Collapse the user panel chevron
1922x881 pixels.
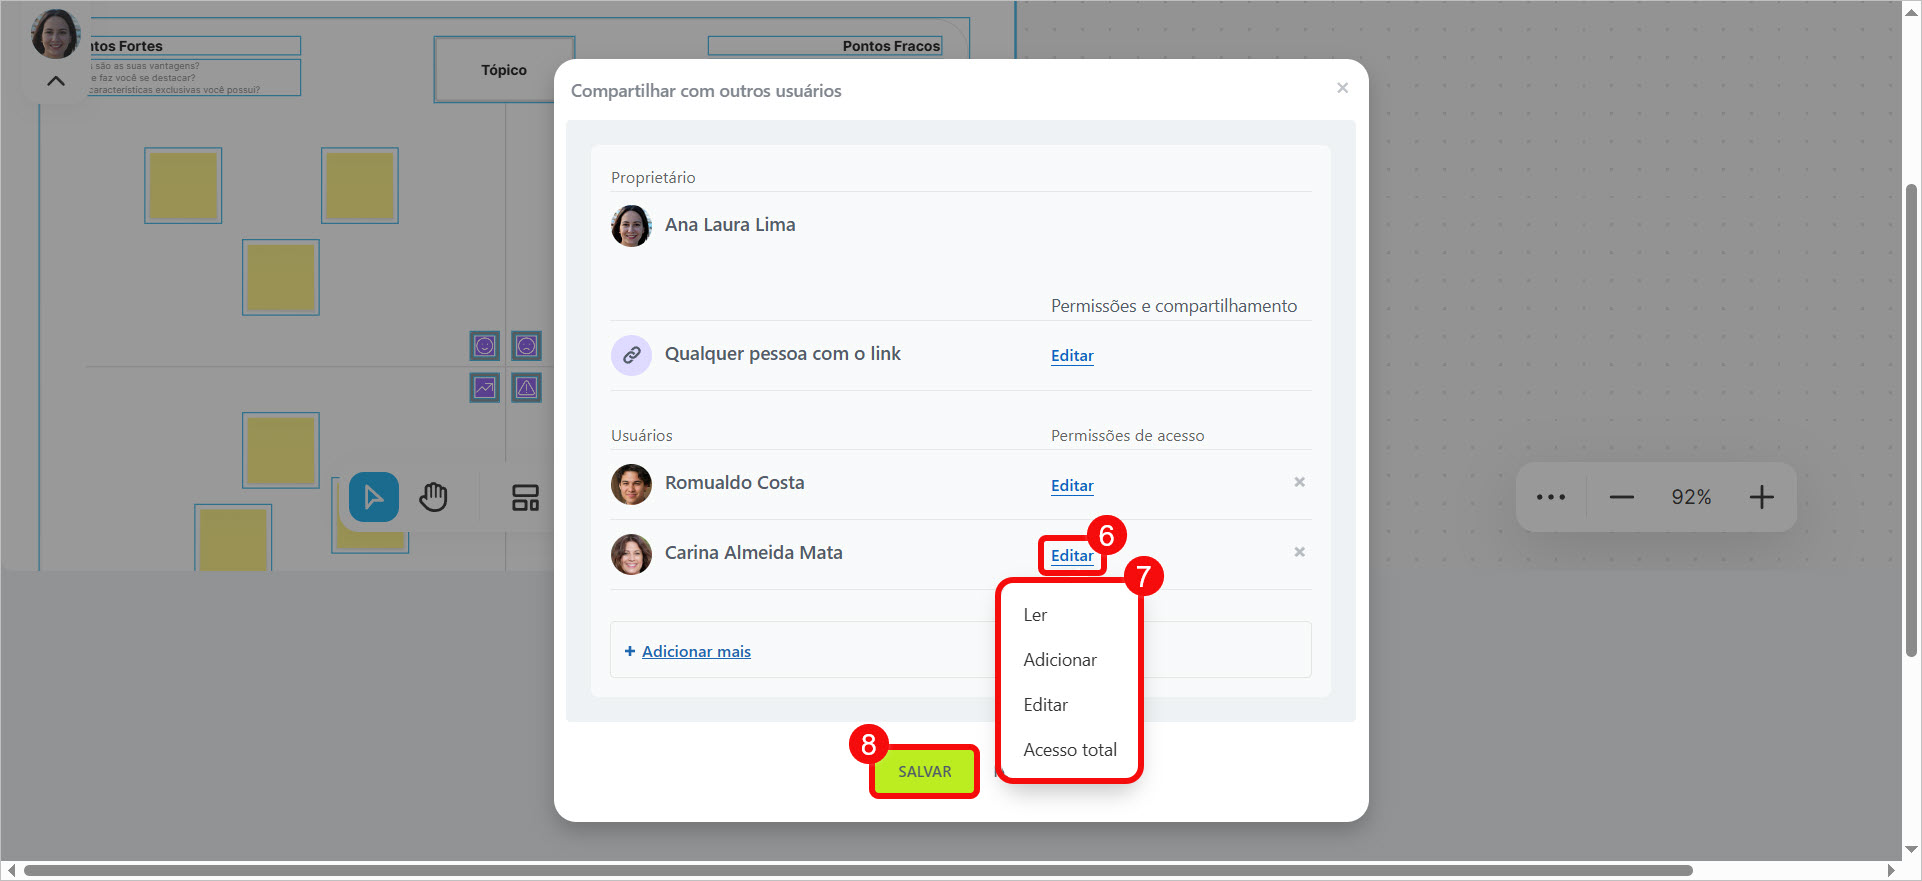(56, 81)
